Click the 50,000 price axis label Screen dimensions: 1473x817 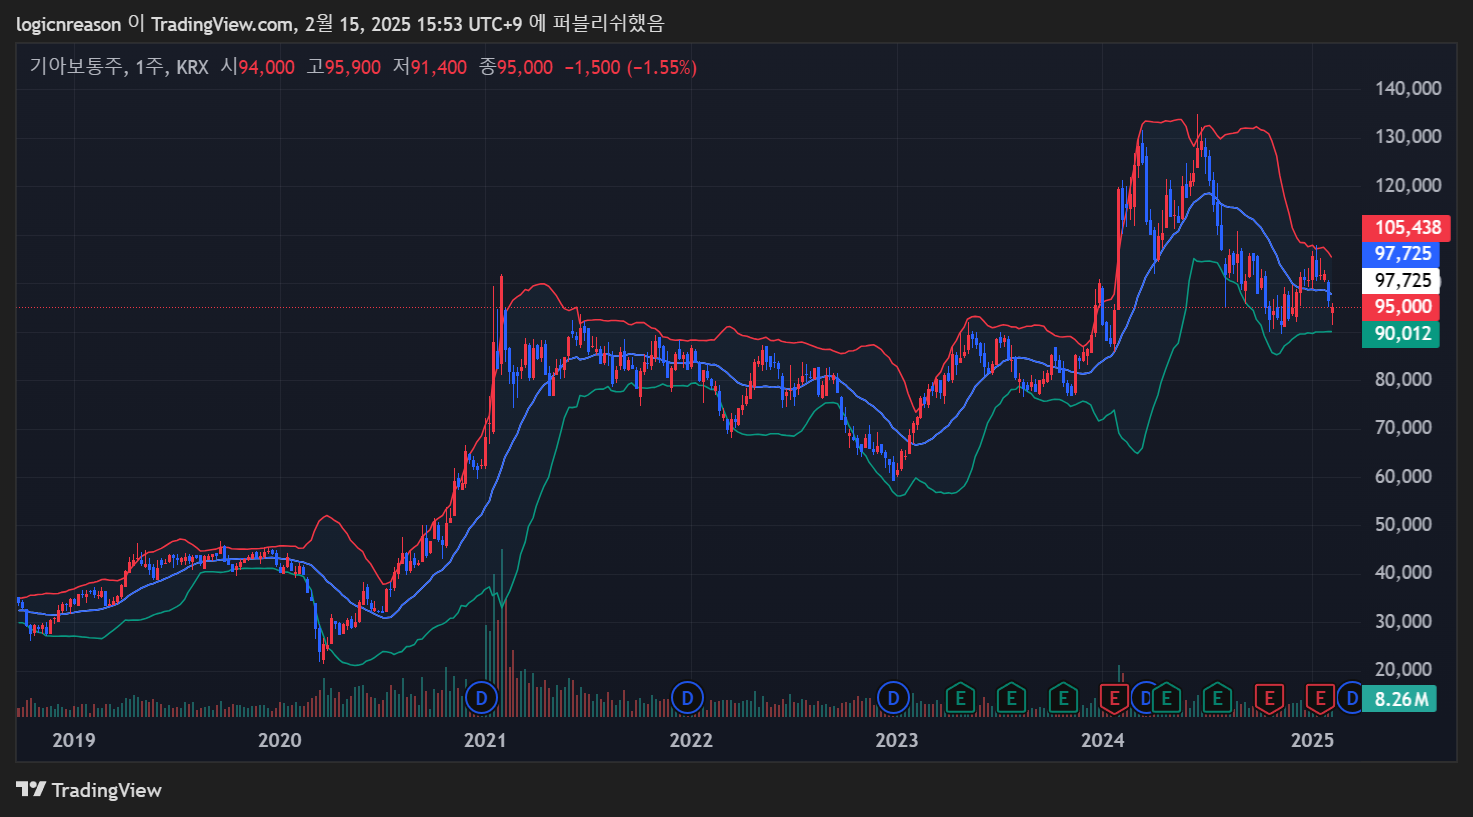coord(1403,525)
